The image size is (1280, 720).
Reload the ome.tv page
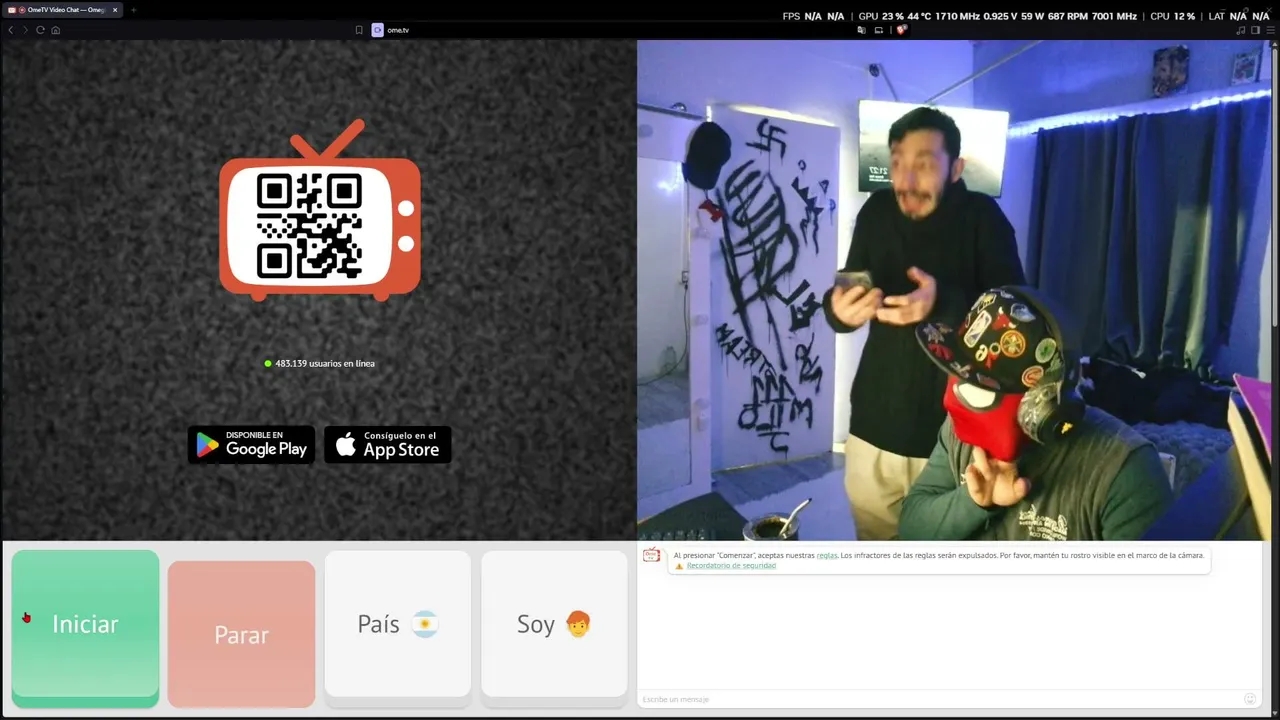click(x=40, y=30)
